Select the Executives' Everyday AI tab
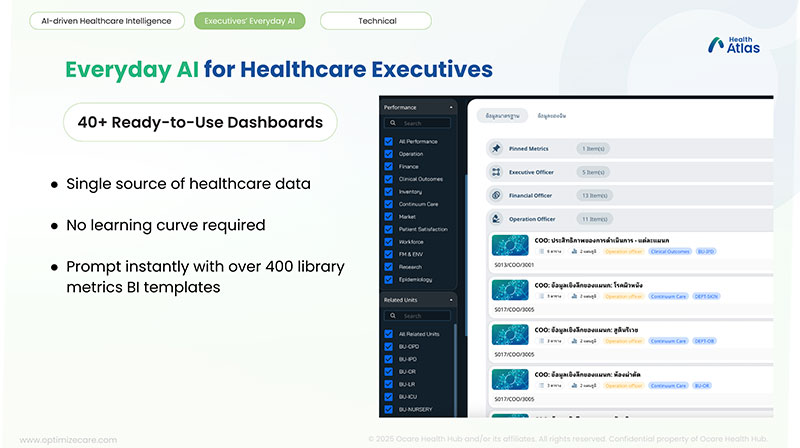Screen dimensions: 800x448 point(249,21)
